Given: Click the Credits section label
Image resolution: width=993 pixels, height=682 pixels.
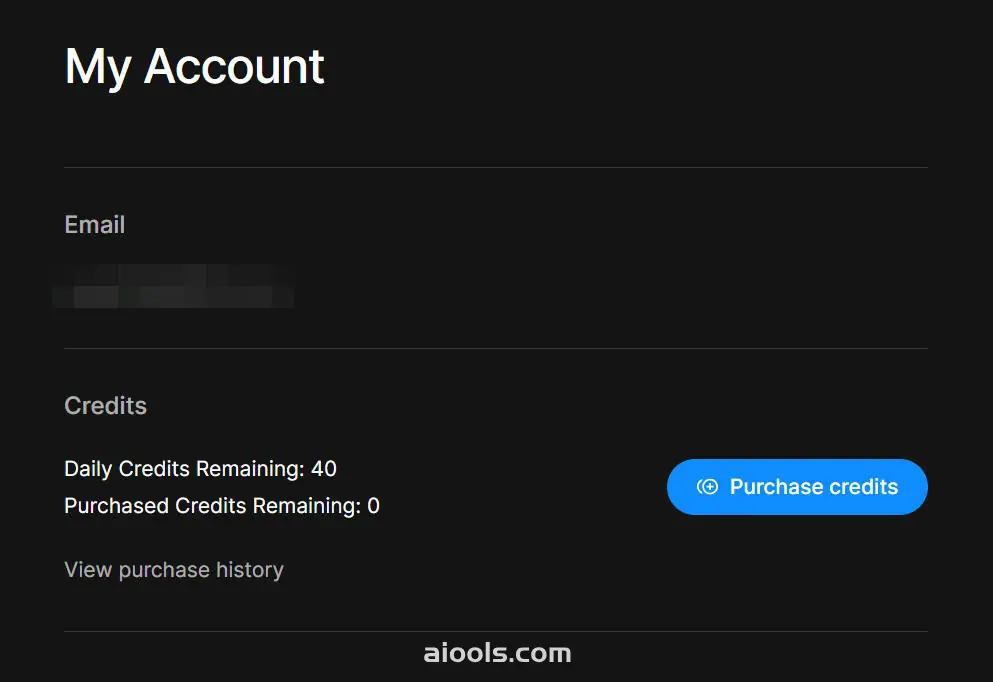Looking at the screenshot, I should click(105, 406).
